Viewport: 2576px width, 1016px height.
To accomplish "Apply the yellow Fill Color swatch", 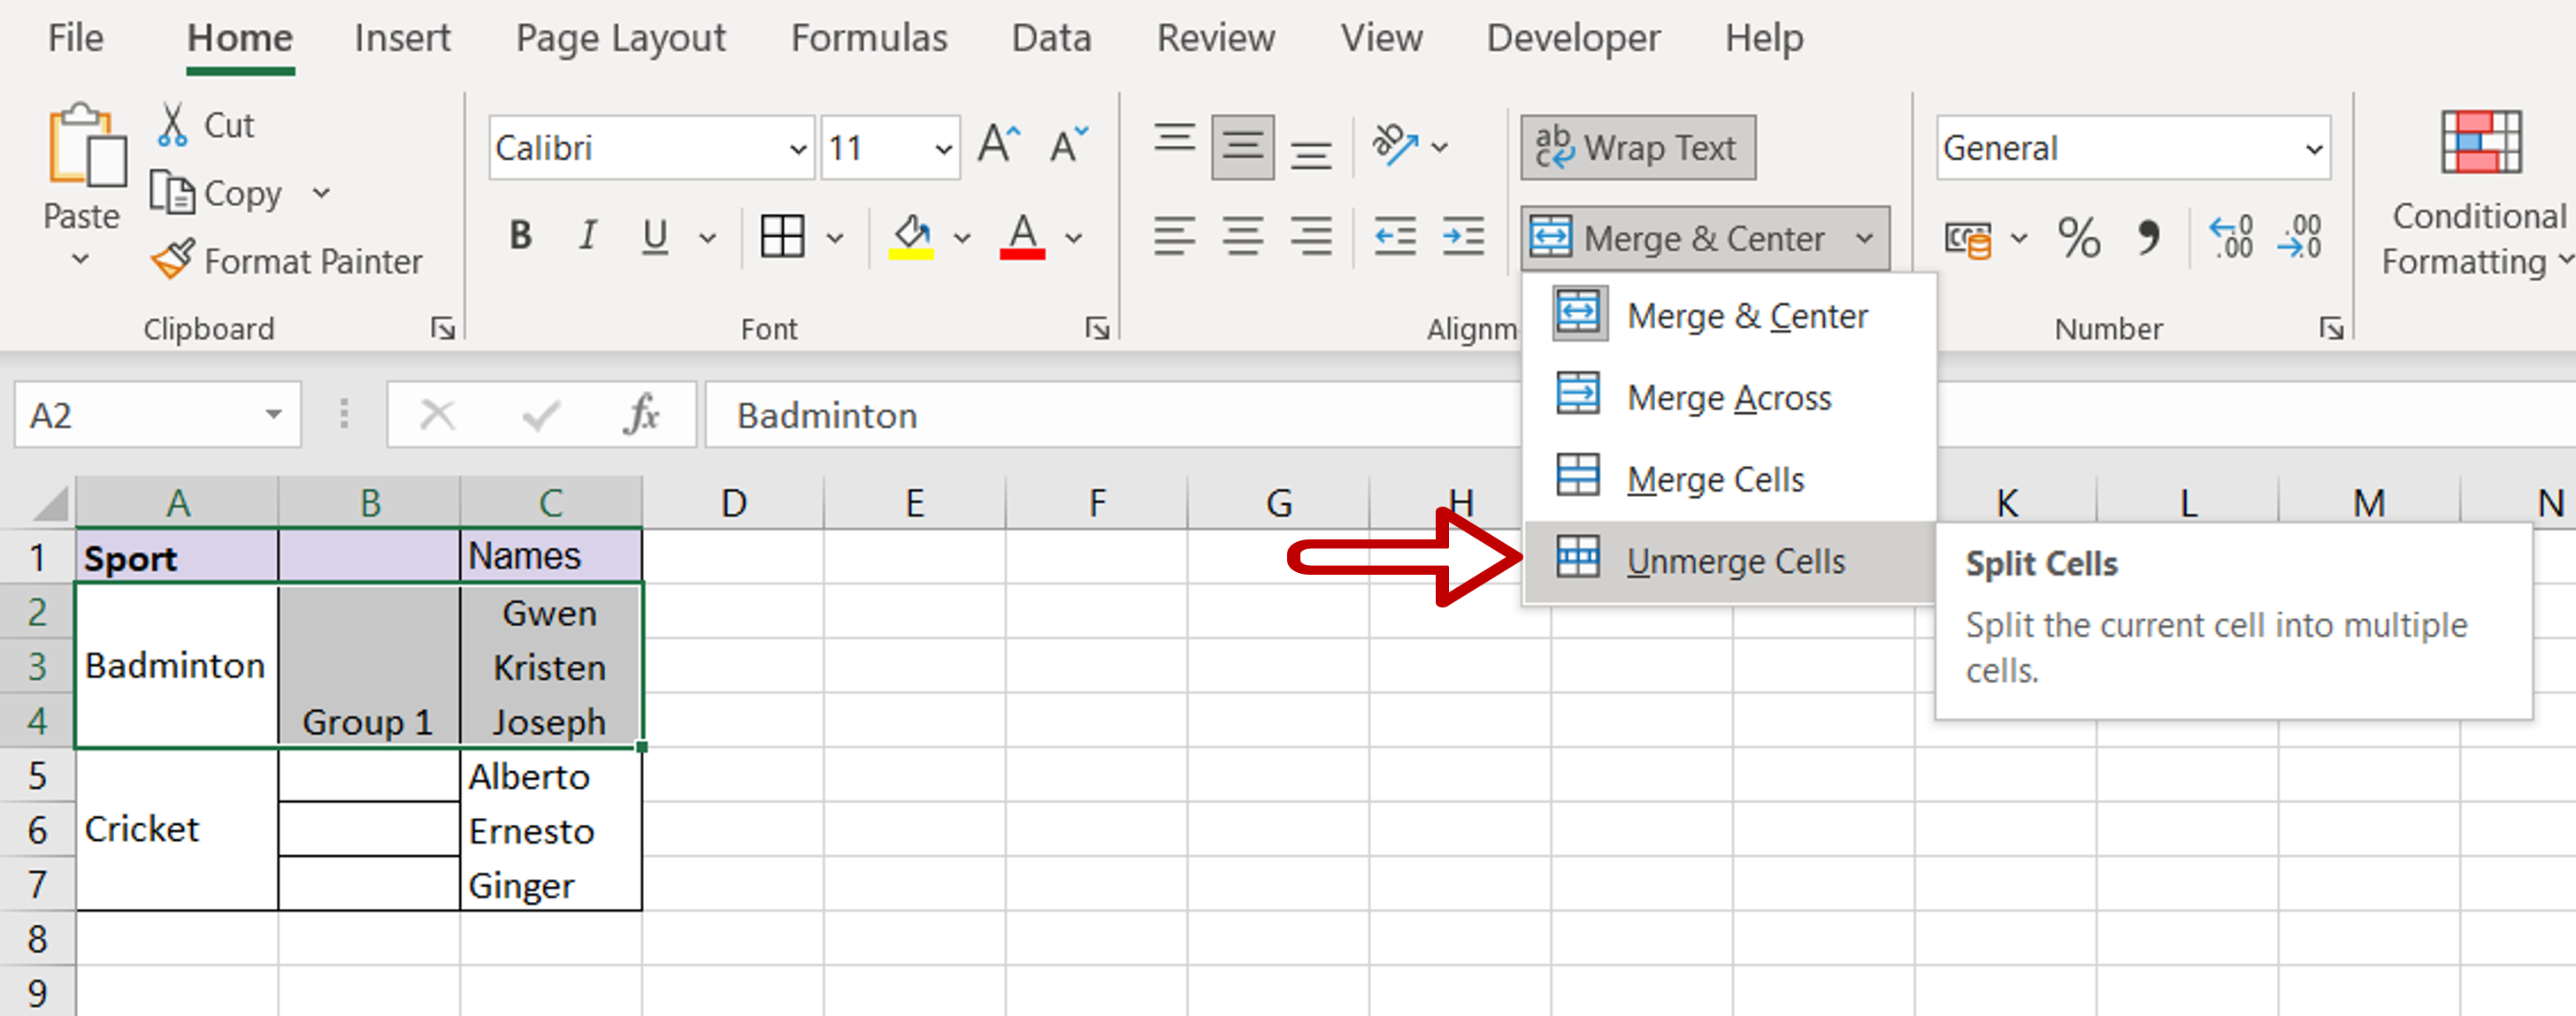I will [x=911, y=238].
